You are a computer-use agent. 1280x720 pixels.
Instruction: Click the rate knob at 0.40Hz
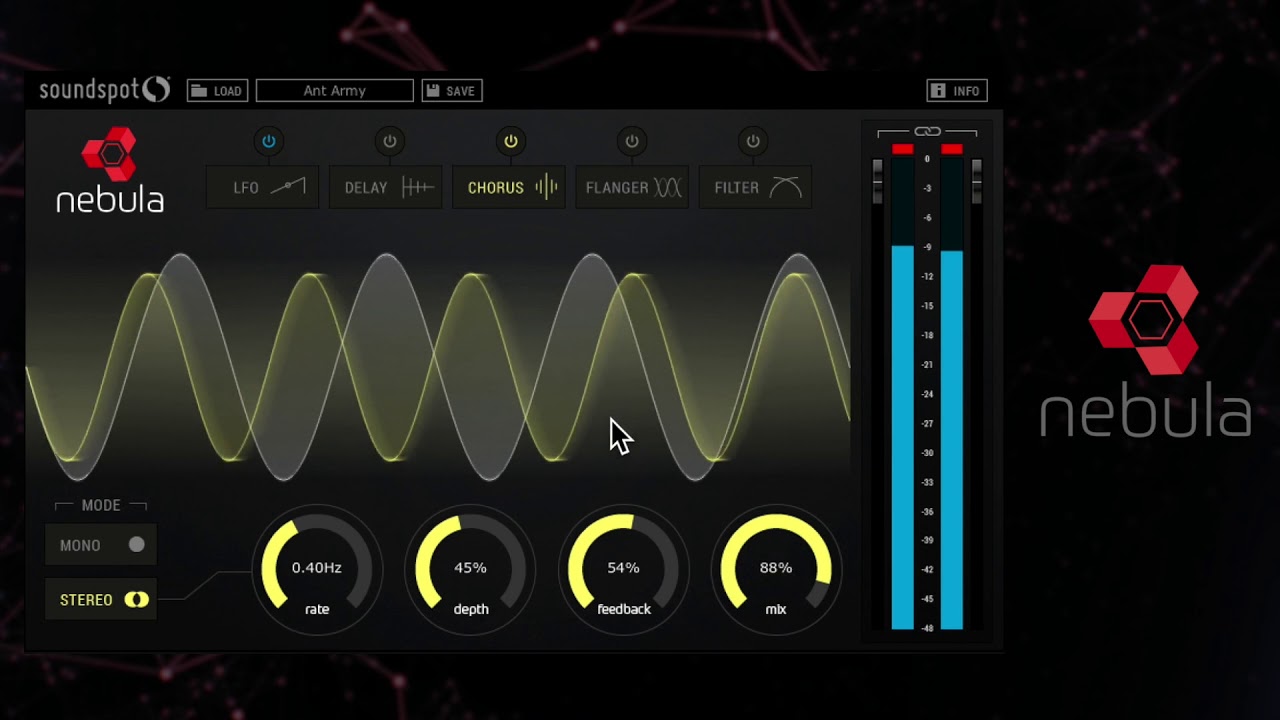(x=317, y=571)
